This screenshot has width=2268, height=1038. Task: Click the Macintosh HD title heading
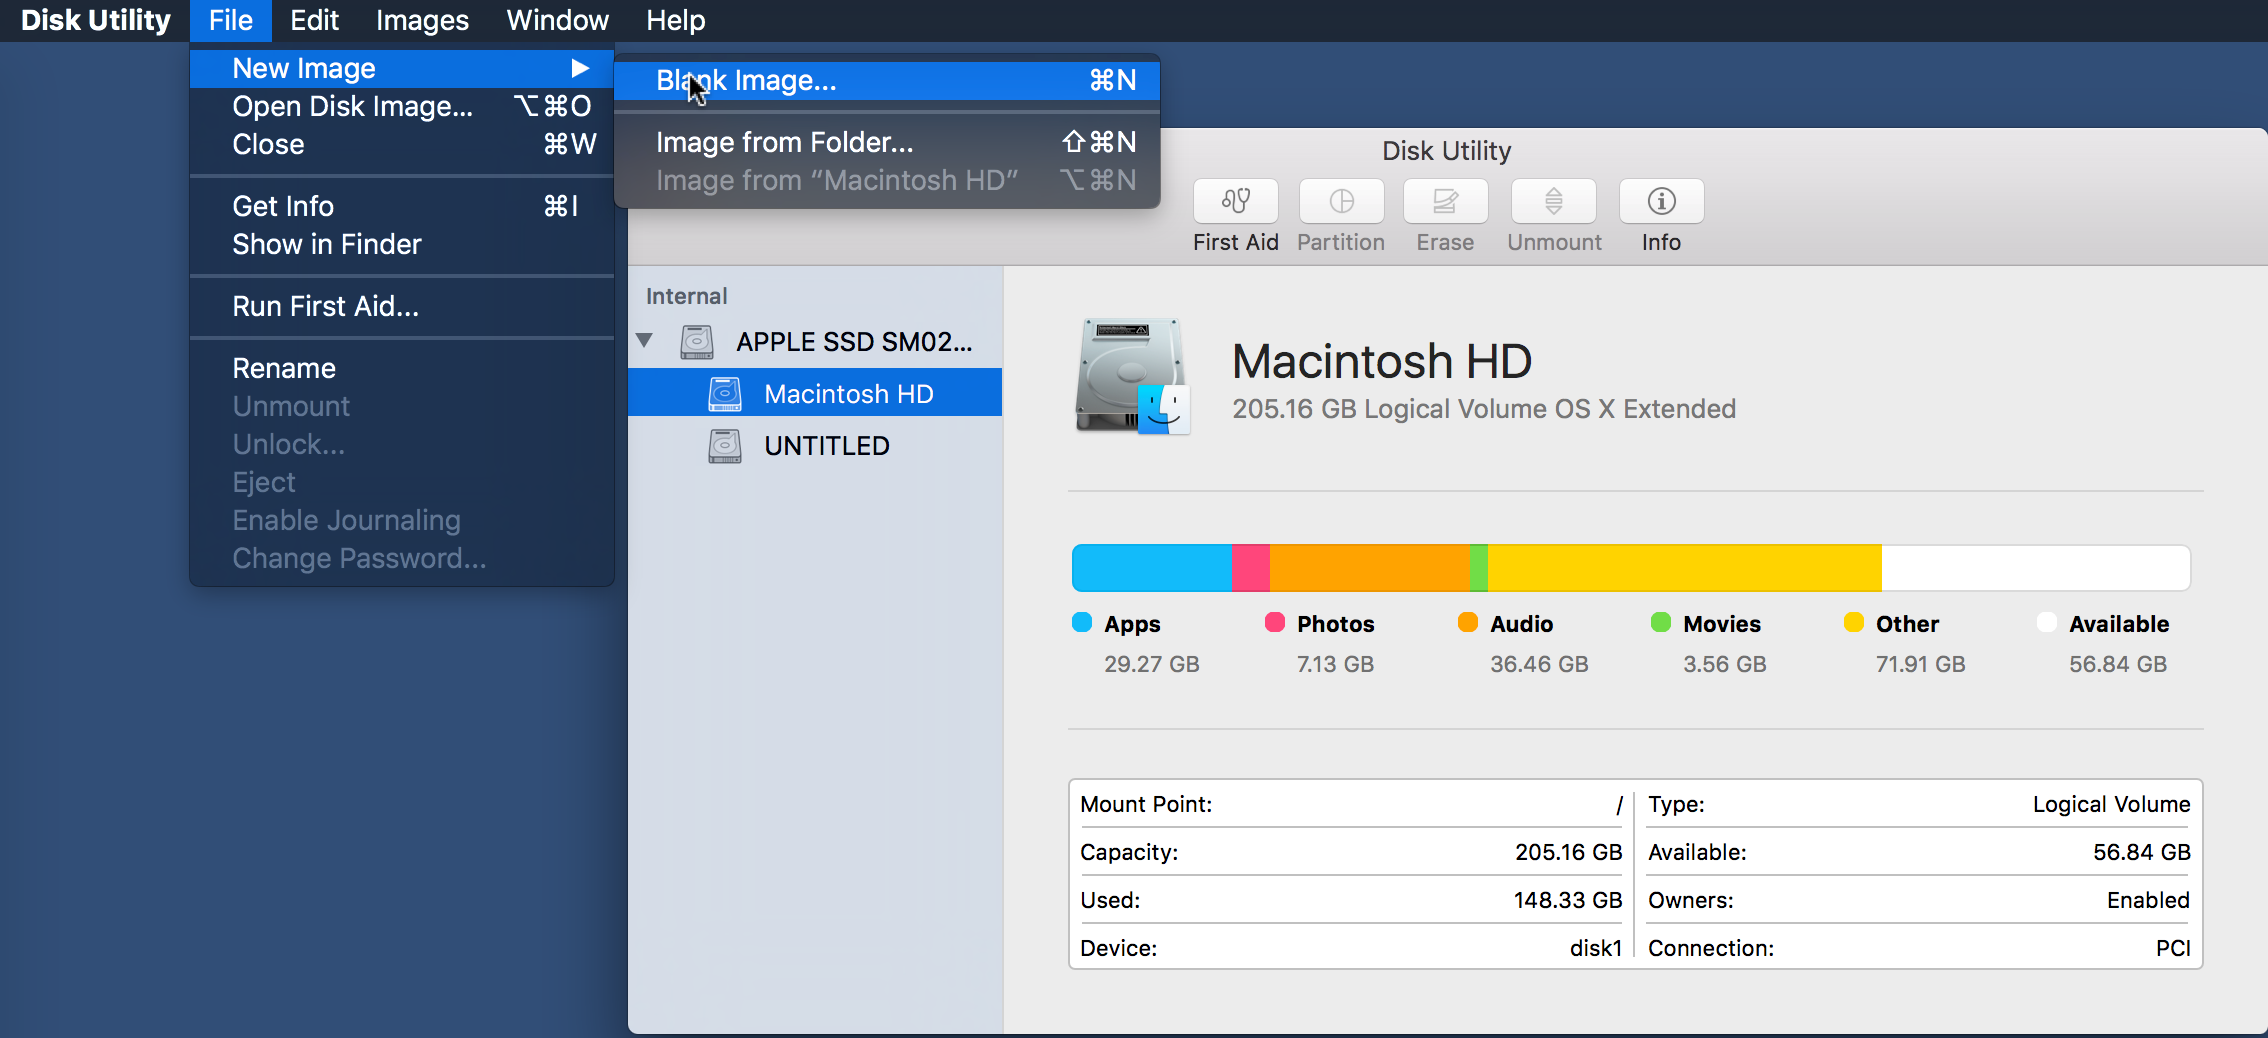tap(1382, 361)
